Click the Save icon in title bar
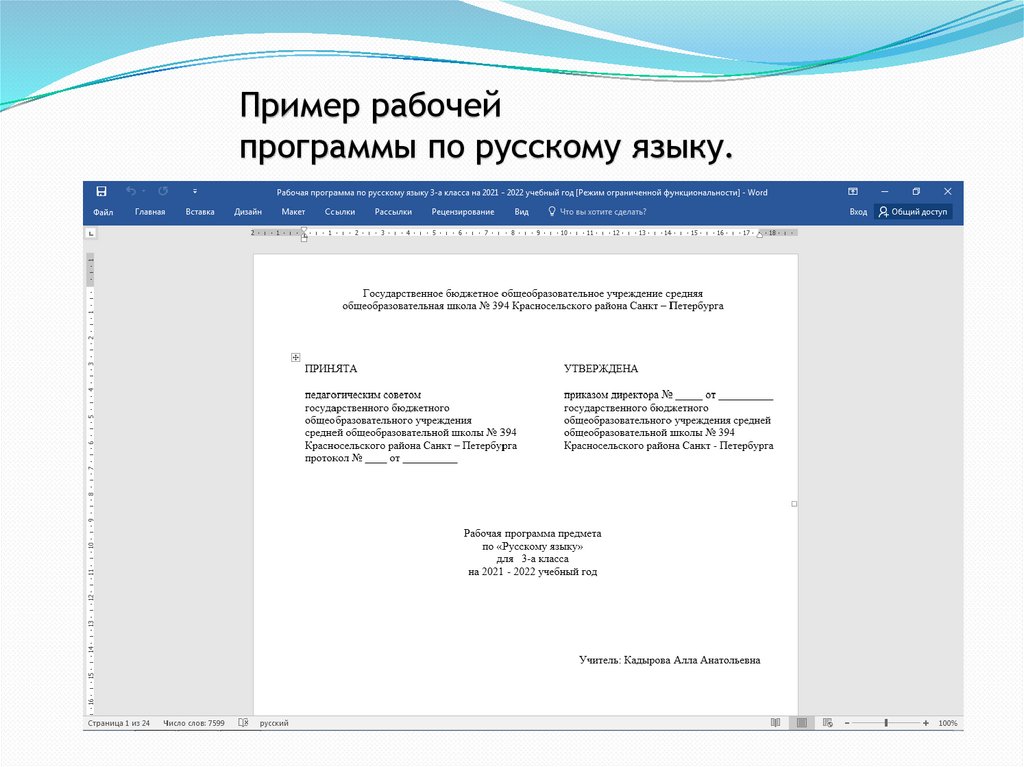Viewport: 1024px width, 767px height. coord(101,192)
